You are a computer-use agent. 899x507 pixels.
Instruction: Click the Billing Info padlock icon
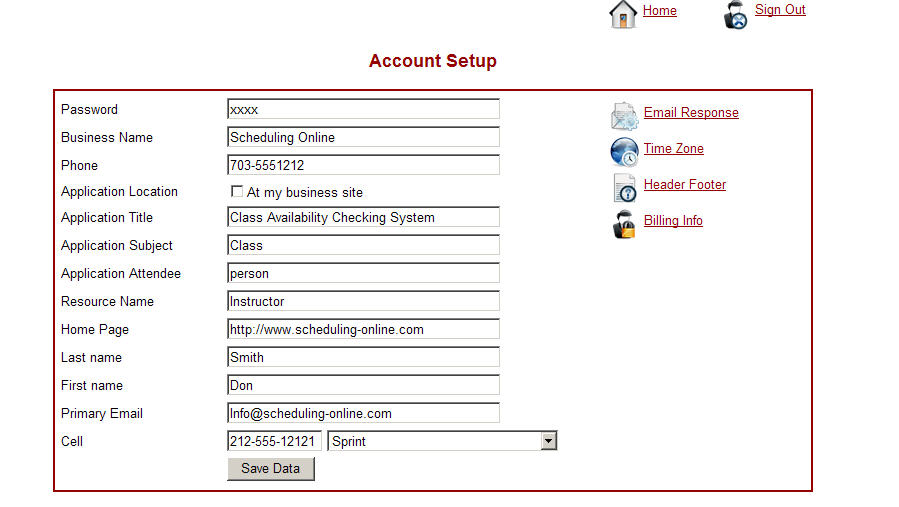click(x=624, y=224)
